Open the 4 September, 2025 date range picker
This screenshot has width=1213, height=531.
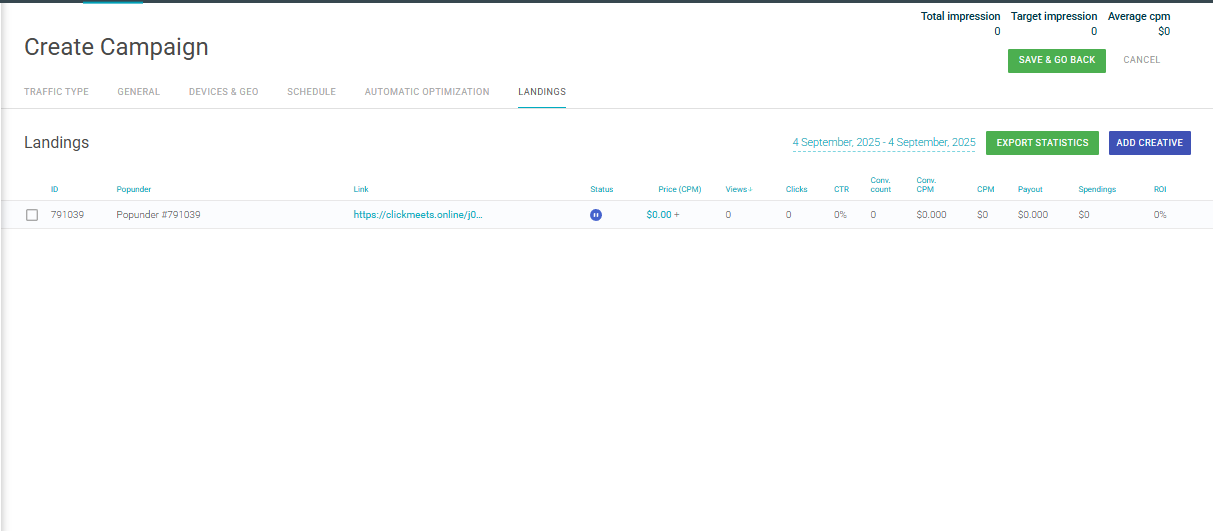click(883, 143)
